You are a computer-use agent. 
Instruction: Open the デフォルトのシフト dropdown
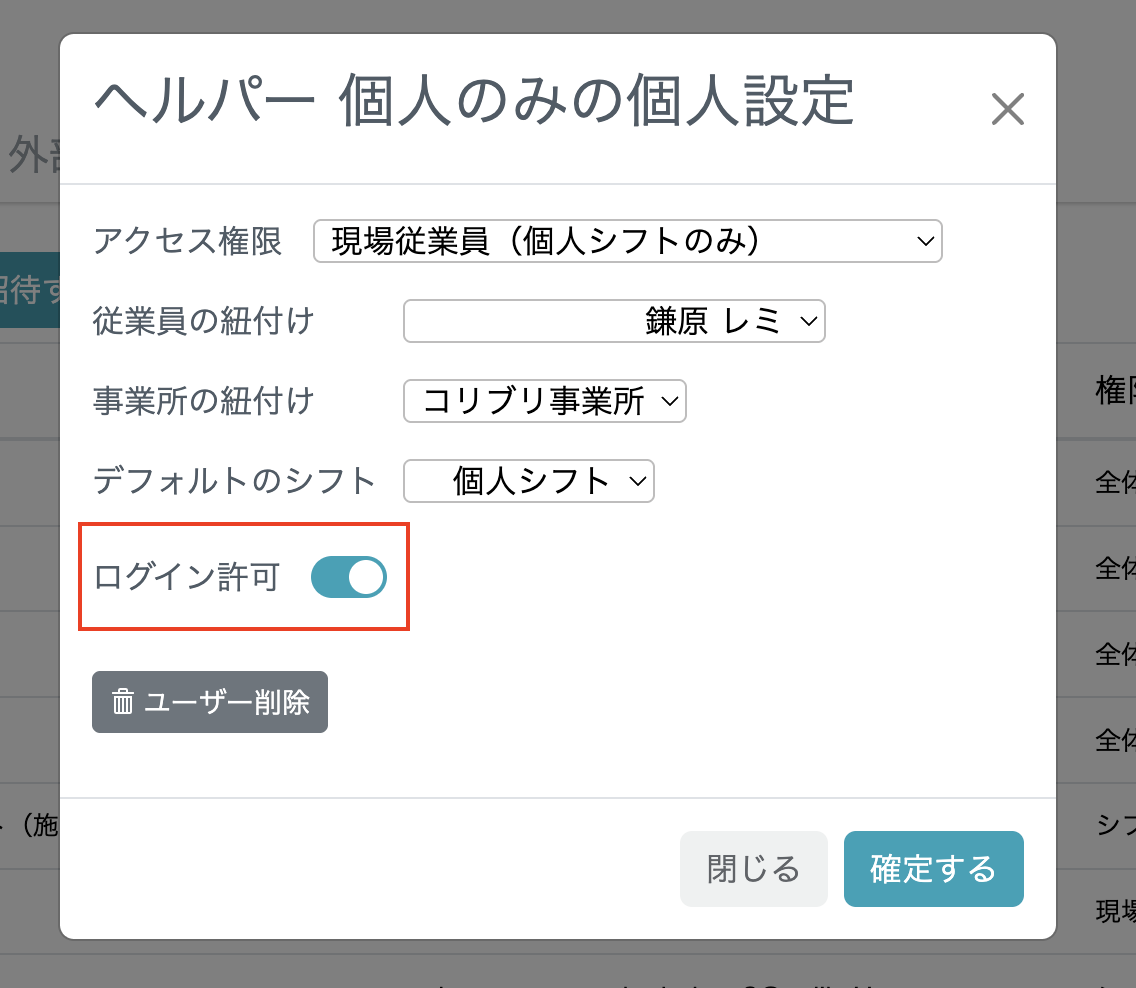pos(528,481)
